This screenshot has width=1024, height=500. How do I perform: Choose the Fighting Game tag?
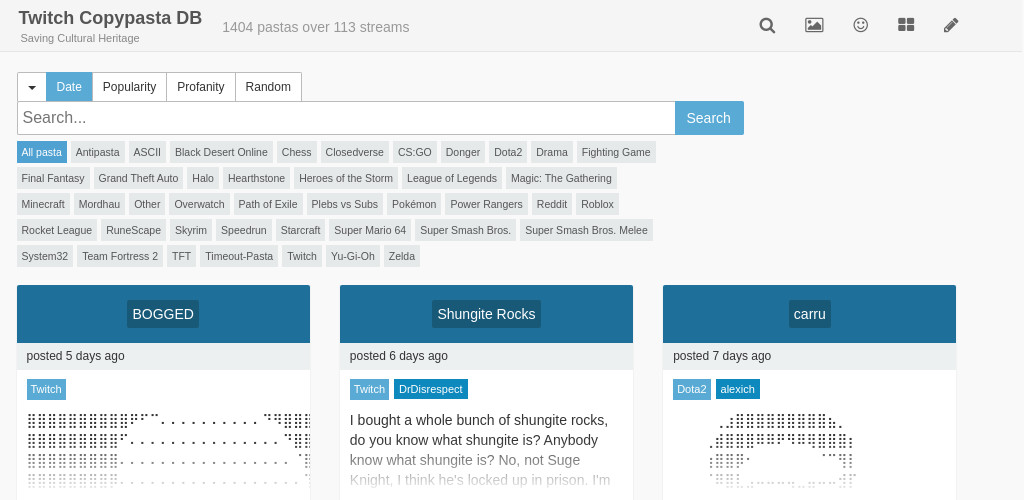pyautogui.click(x=616, y=152)
